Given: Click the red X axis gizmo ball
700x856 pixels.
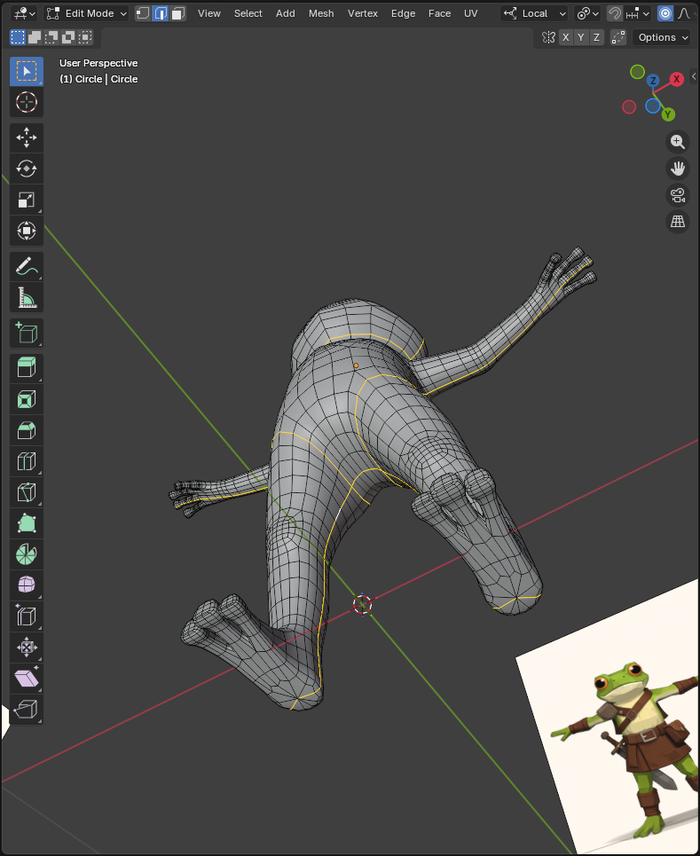Looking at the screenshot, I should [x=677, y=78].
